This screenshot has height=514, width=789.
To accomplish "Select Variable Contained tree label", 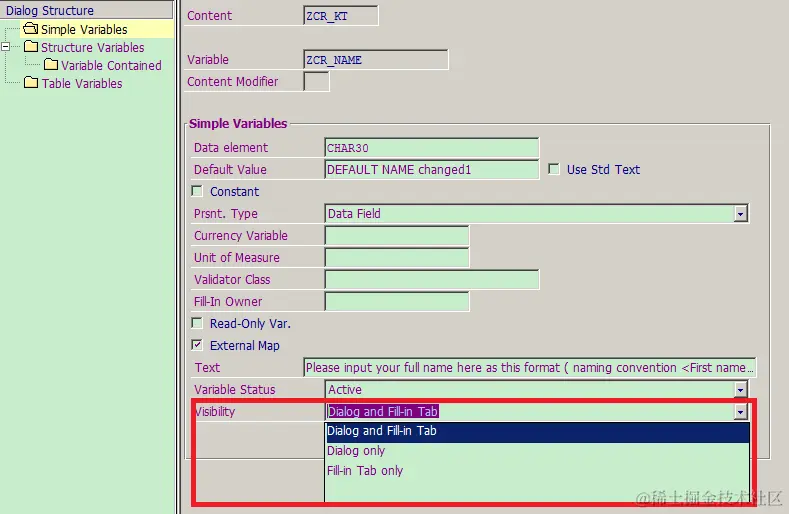I will coord(111,65).
